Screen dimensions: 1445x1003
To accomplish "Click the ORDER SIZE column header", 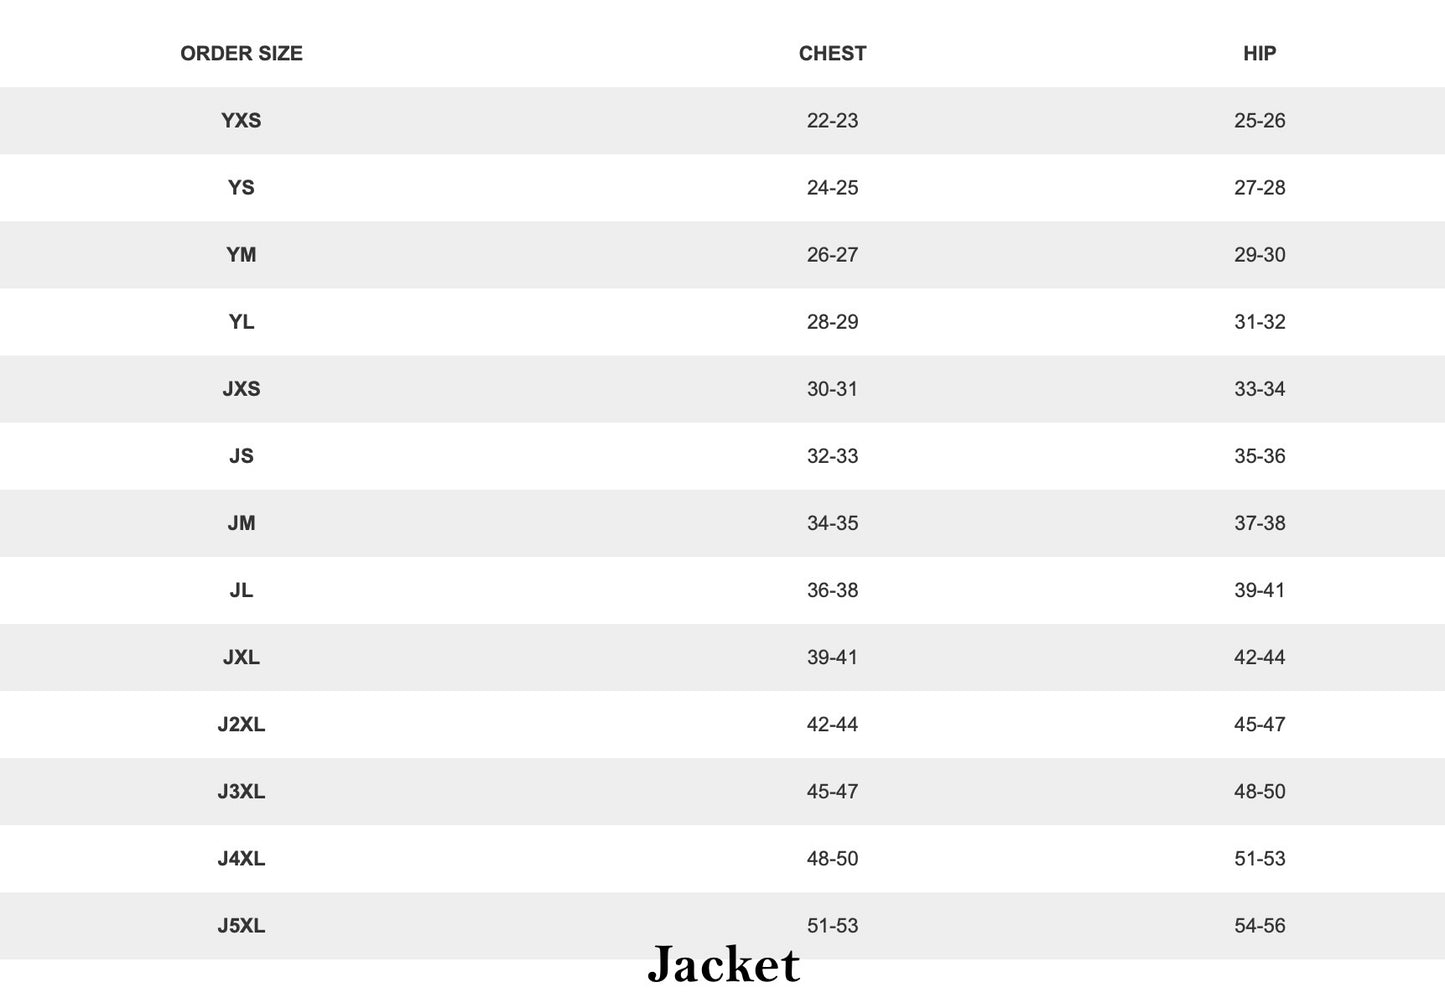I will point(241,54).
